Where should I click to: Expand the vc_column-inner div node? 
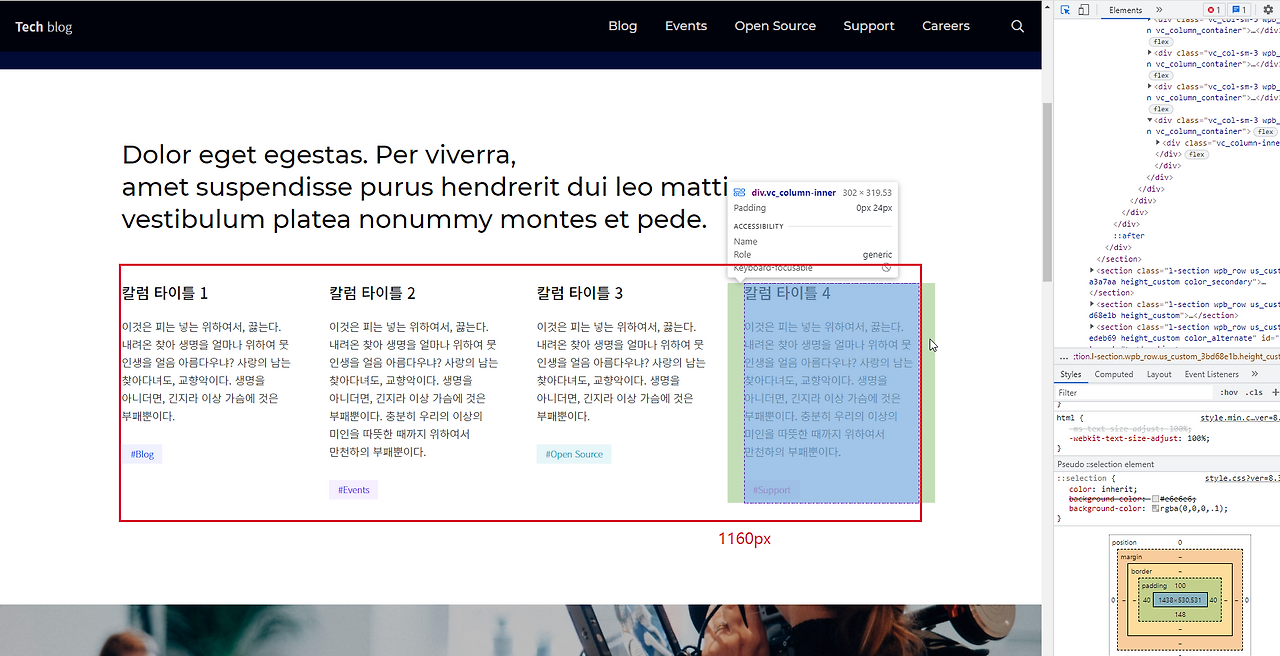point(1158,142)
